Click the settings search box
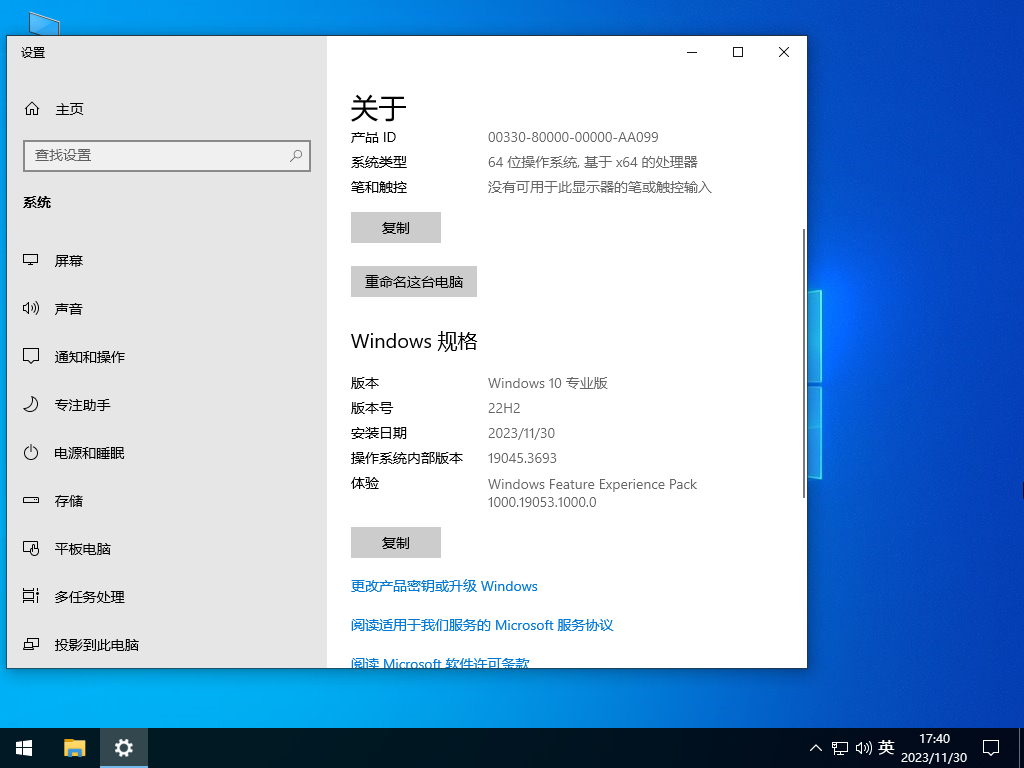This screenshot has height=768, width=1024. (x=167, y=156)
